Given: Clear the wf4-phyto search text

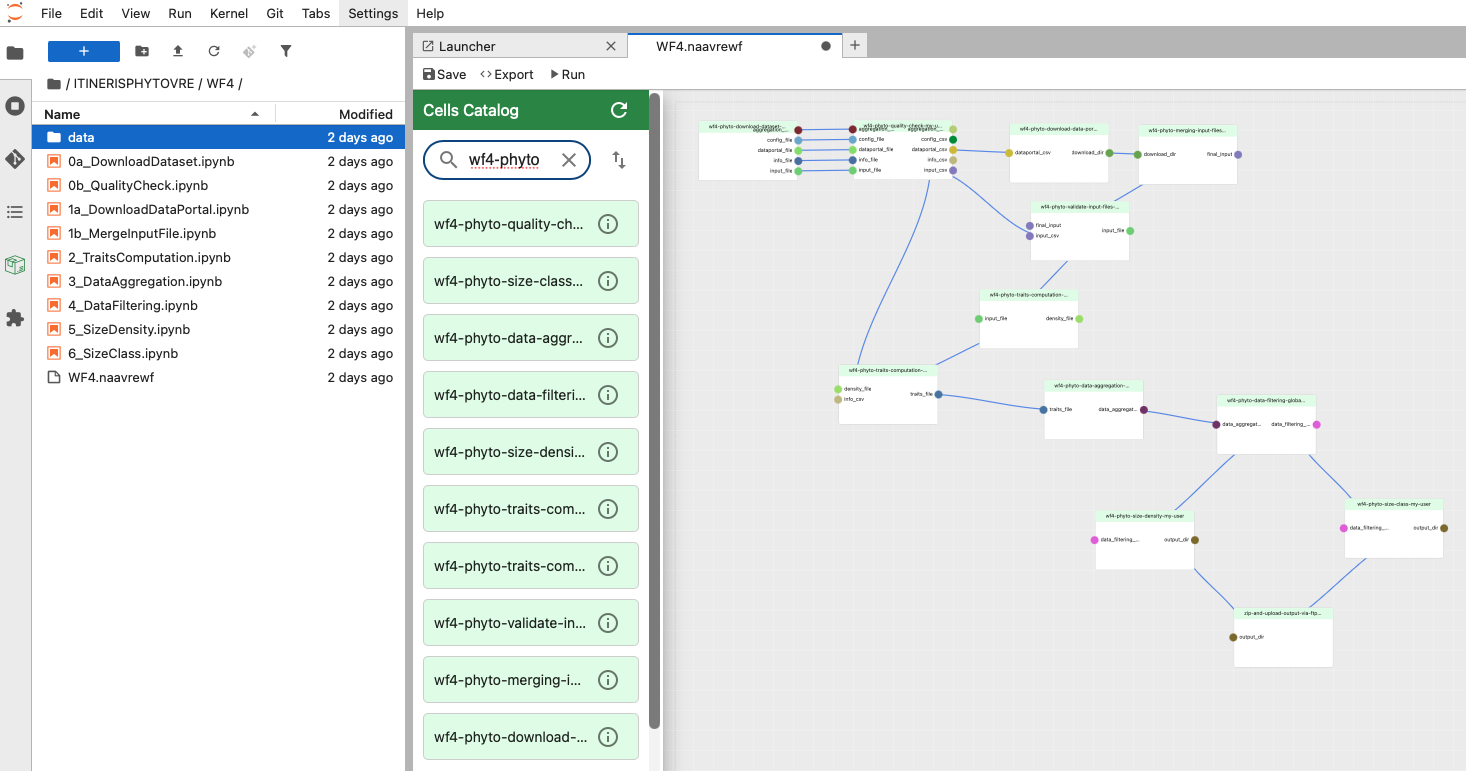Looking at the screenshot, I should pos(568,160).
